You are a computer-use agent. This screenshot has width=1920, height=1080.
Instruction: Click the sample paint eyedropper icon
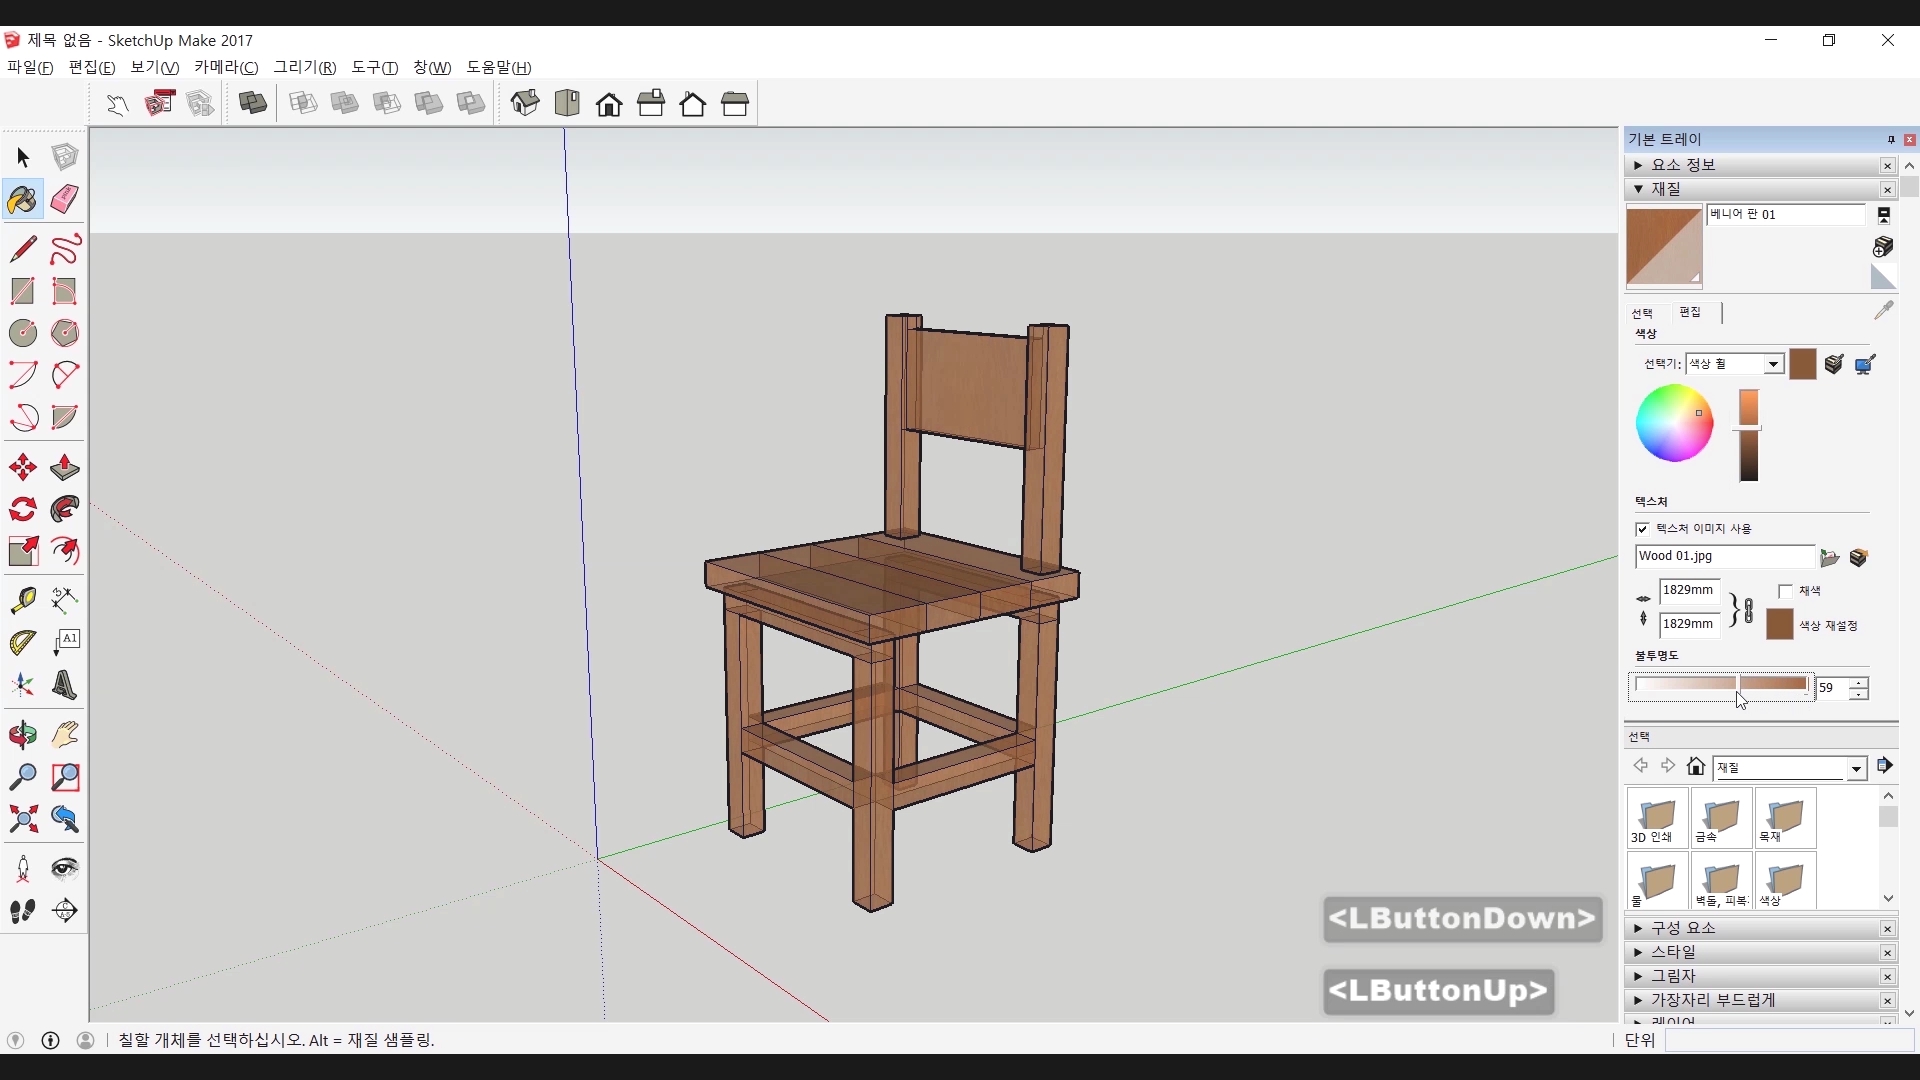pos(1884,311)
